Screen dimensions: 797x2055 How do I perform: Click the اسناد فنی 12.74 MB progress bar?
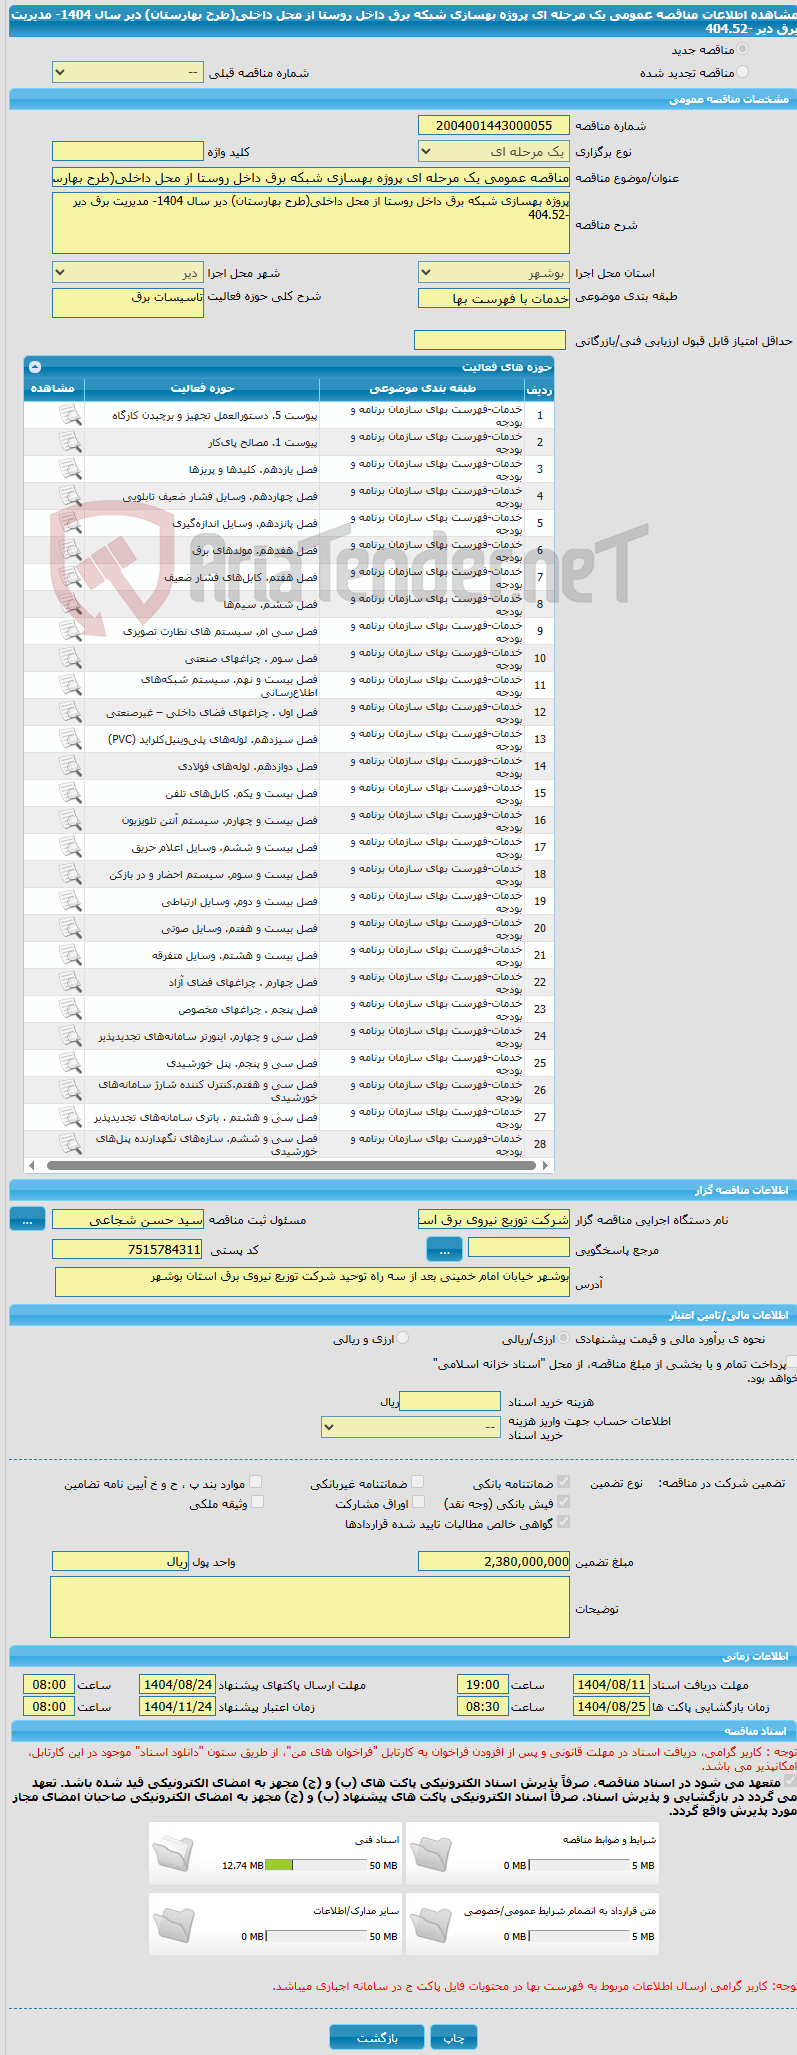[317, 1865]
